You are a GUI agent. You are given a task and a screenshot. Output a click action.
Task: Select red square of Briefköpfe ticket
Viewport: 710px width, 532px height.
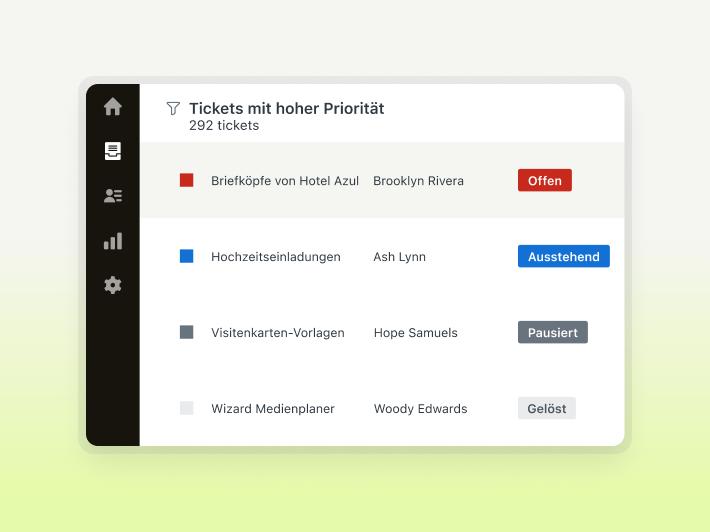[187, 180]
